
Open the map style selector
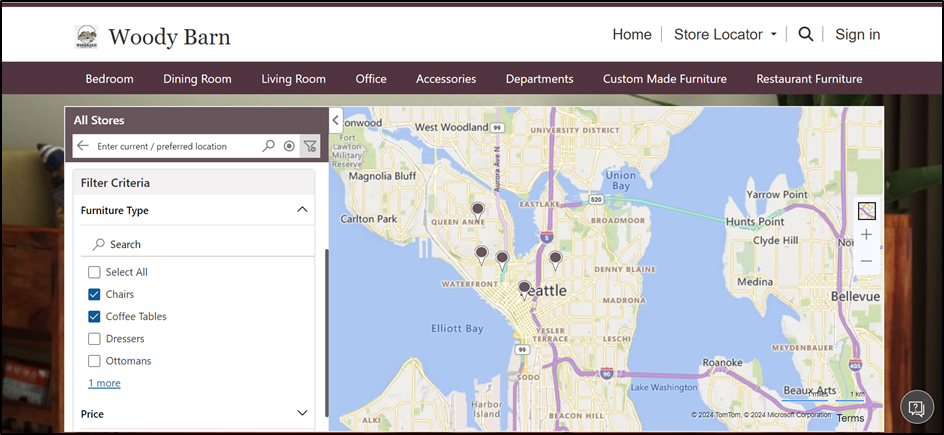(x=866, y=211)
